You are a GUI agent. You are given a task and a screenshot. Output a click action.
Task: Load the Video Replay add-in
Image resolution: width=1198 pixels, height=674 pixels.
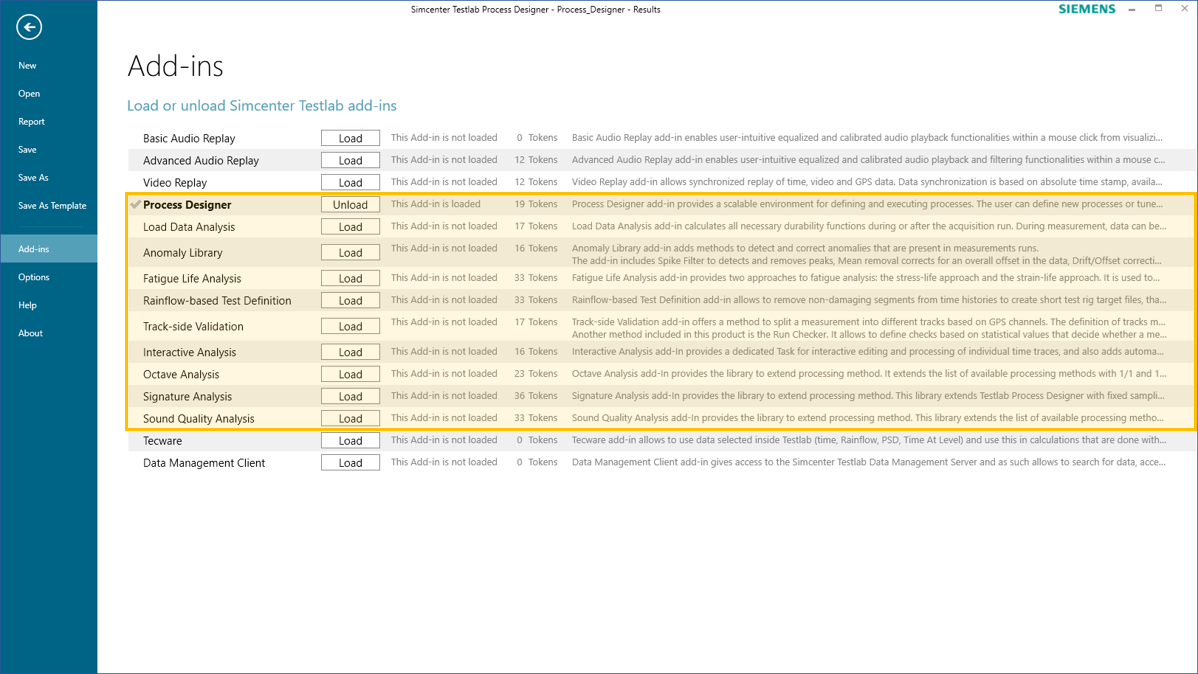350,183
